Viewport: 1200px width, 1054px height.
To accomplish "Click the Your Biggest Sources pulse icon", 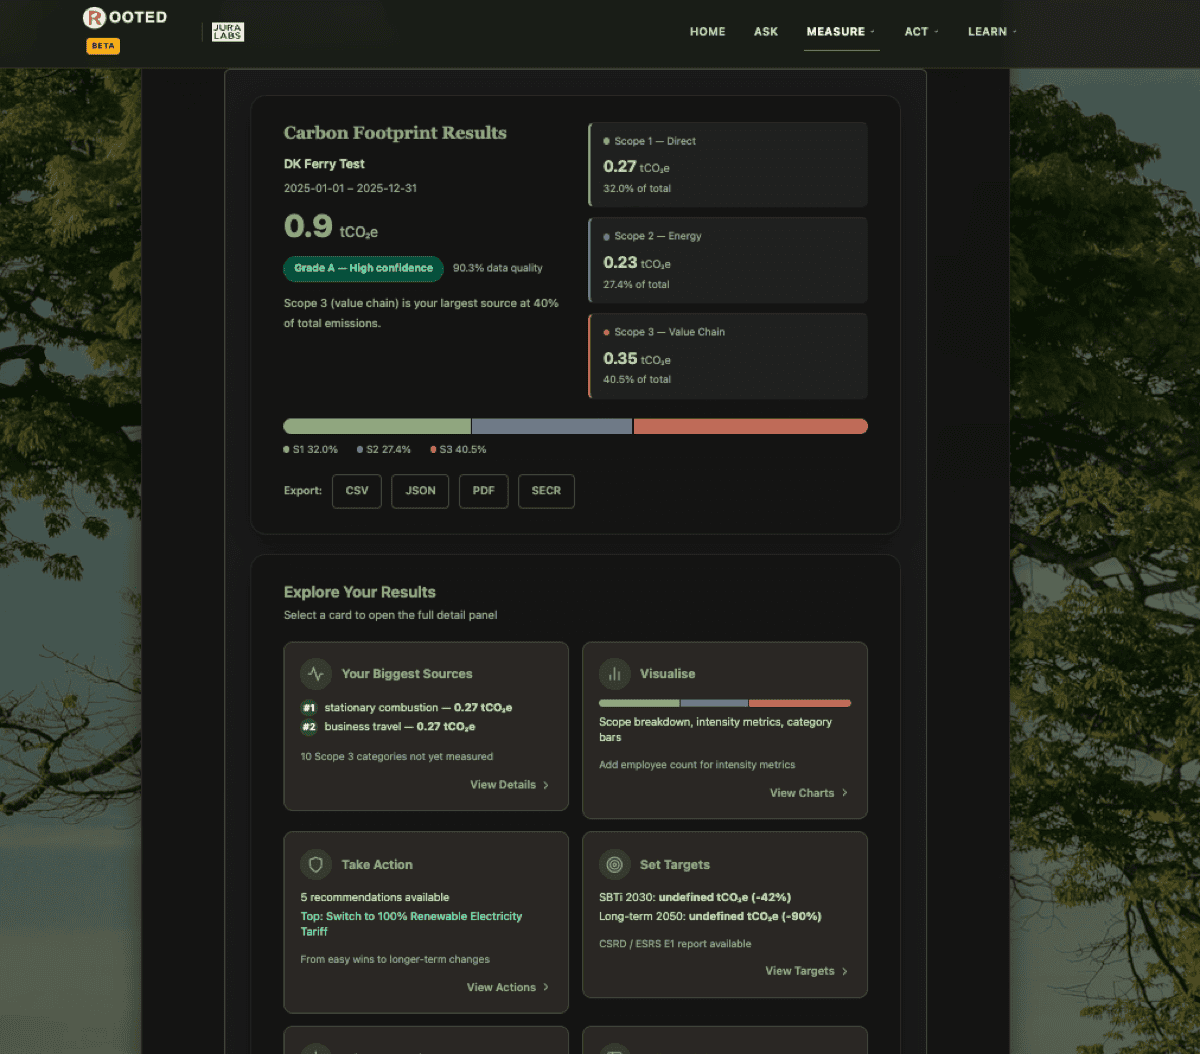I will coord(315,674).
